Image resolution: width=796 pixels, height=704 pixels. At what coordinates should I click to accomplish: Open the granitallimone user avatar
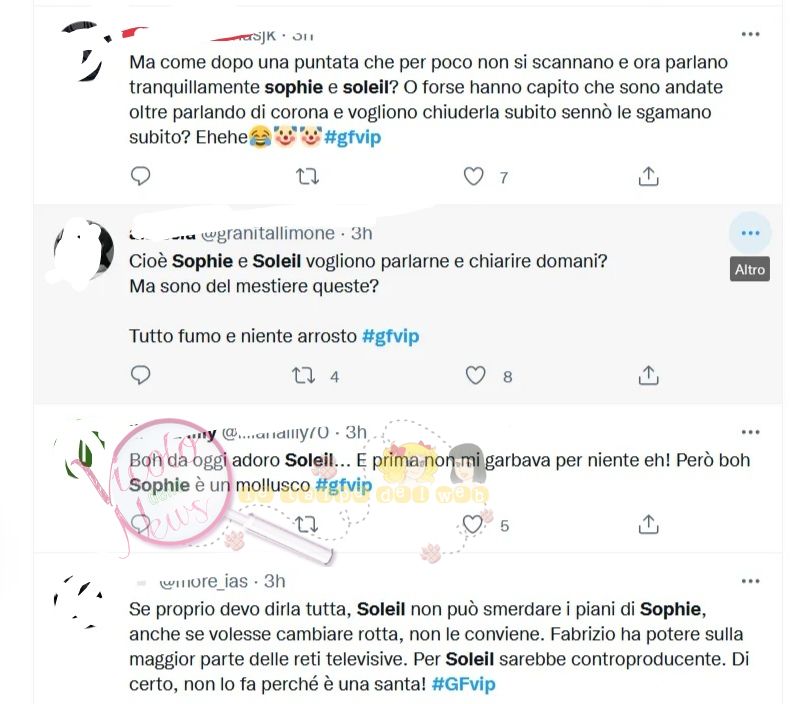pos(83,252)
